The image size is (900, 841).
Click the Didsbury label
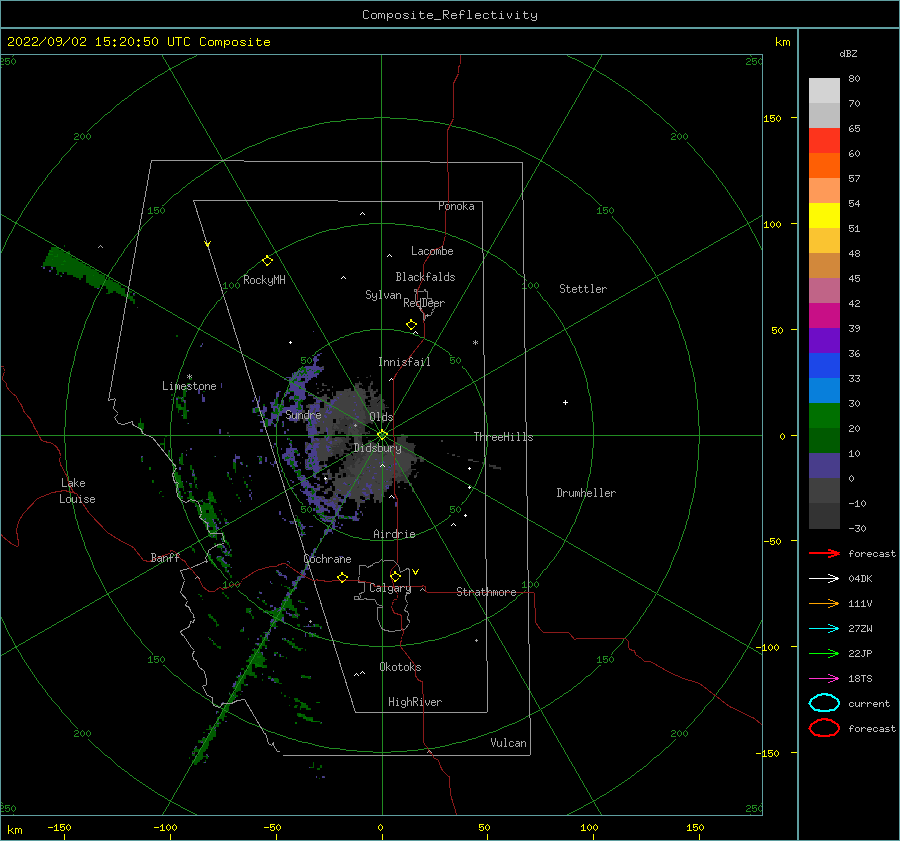click(x=377, y=448)
